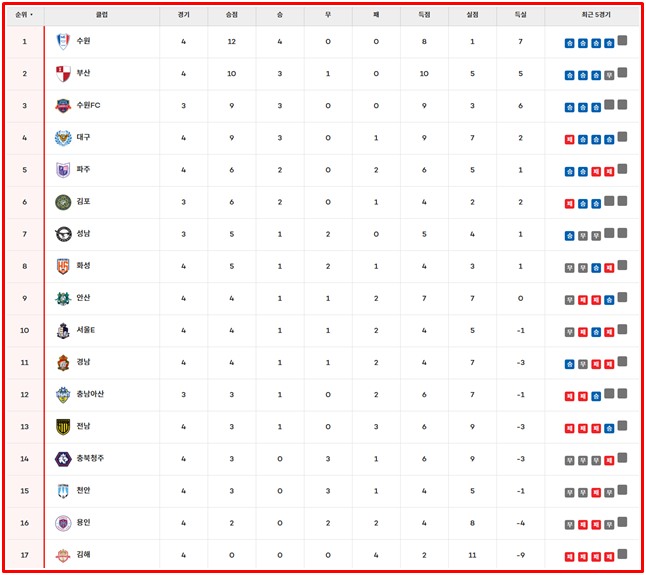Viewport: 646px width, 575px height.
Task: Open the 파주 club name link
Action: point(83,170)
